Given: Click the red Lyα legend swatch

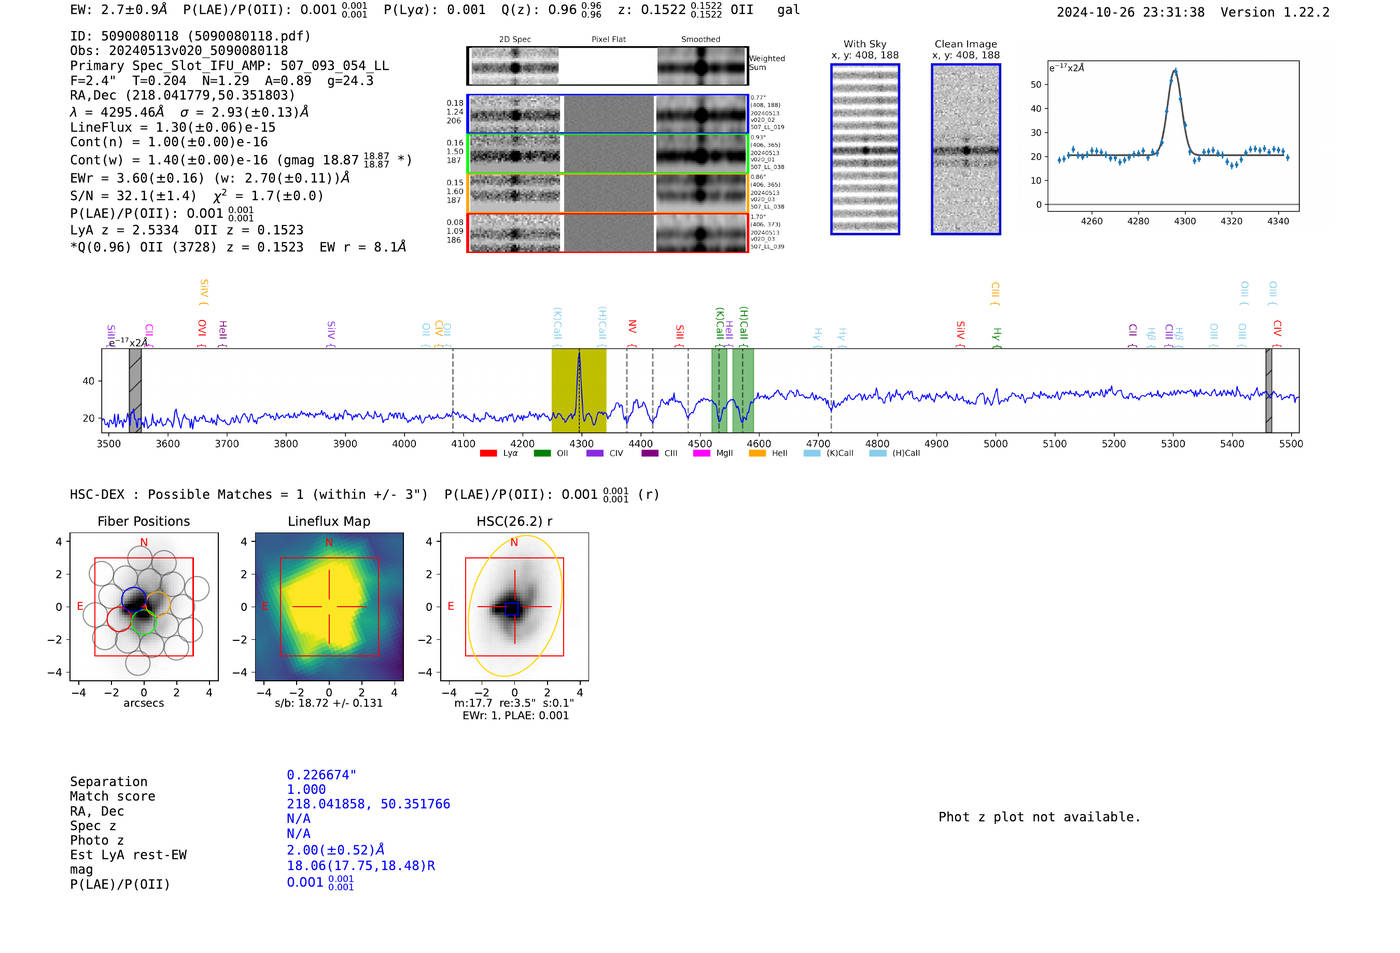Looking at the screenshot, I should coord(488,454).
